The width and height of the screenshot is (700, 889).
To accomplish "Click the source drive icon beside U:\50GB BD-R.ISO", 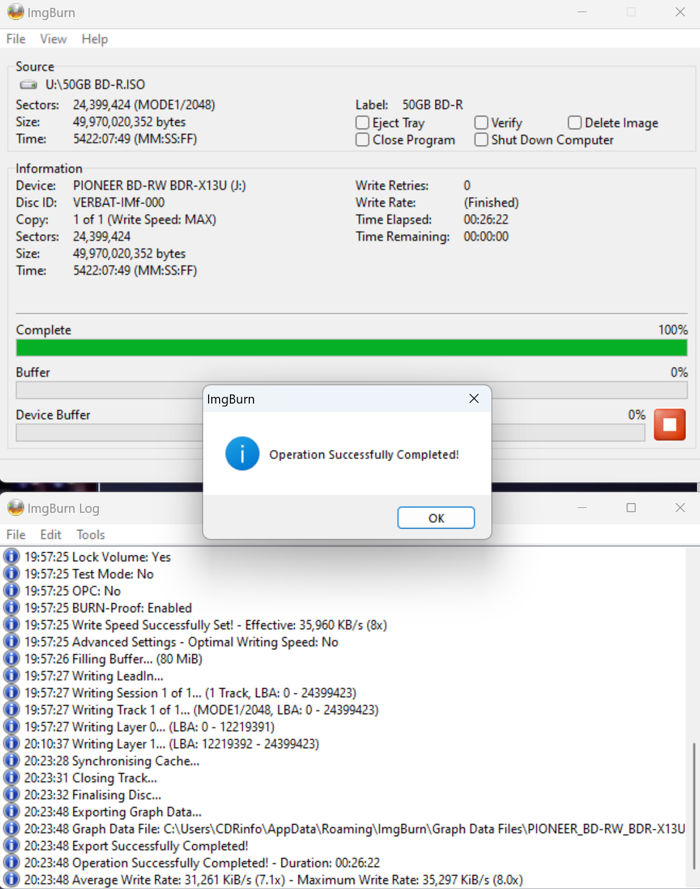I will tap(28, 85).
